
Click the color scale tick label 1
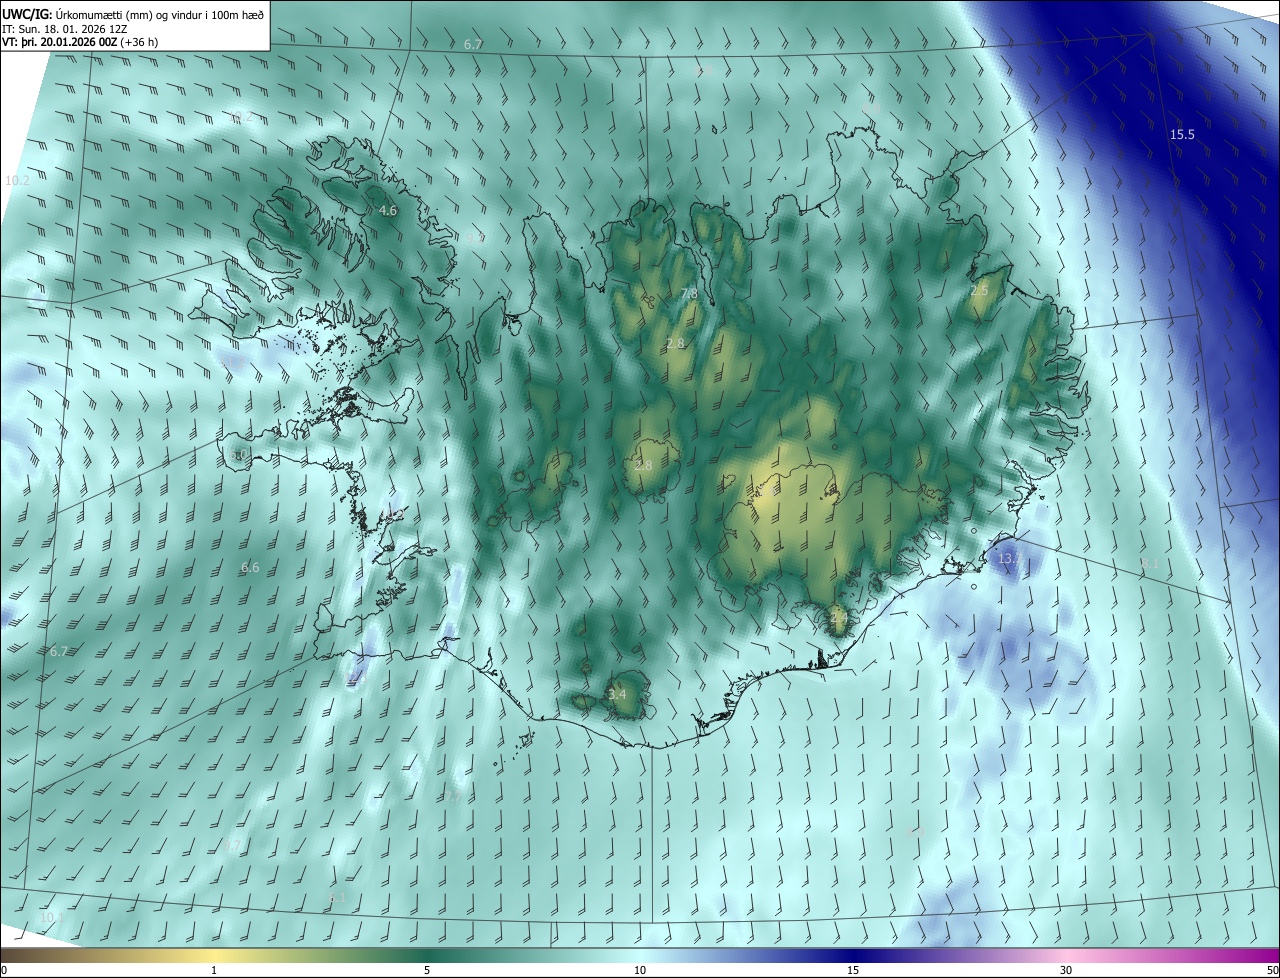click(214, 971)
